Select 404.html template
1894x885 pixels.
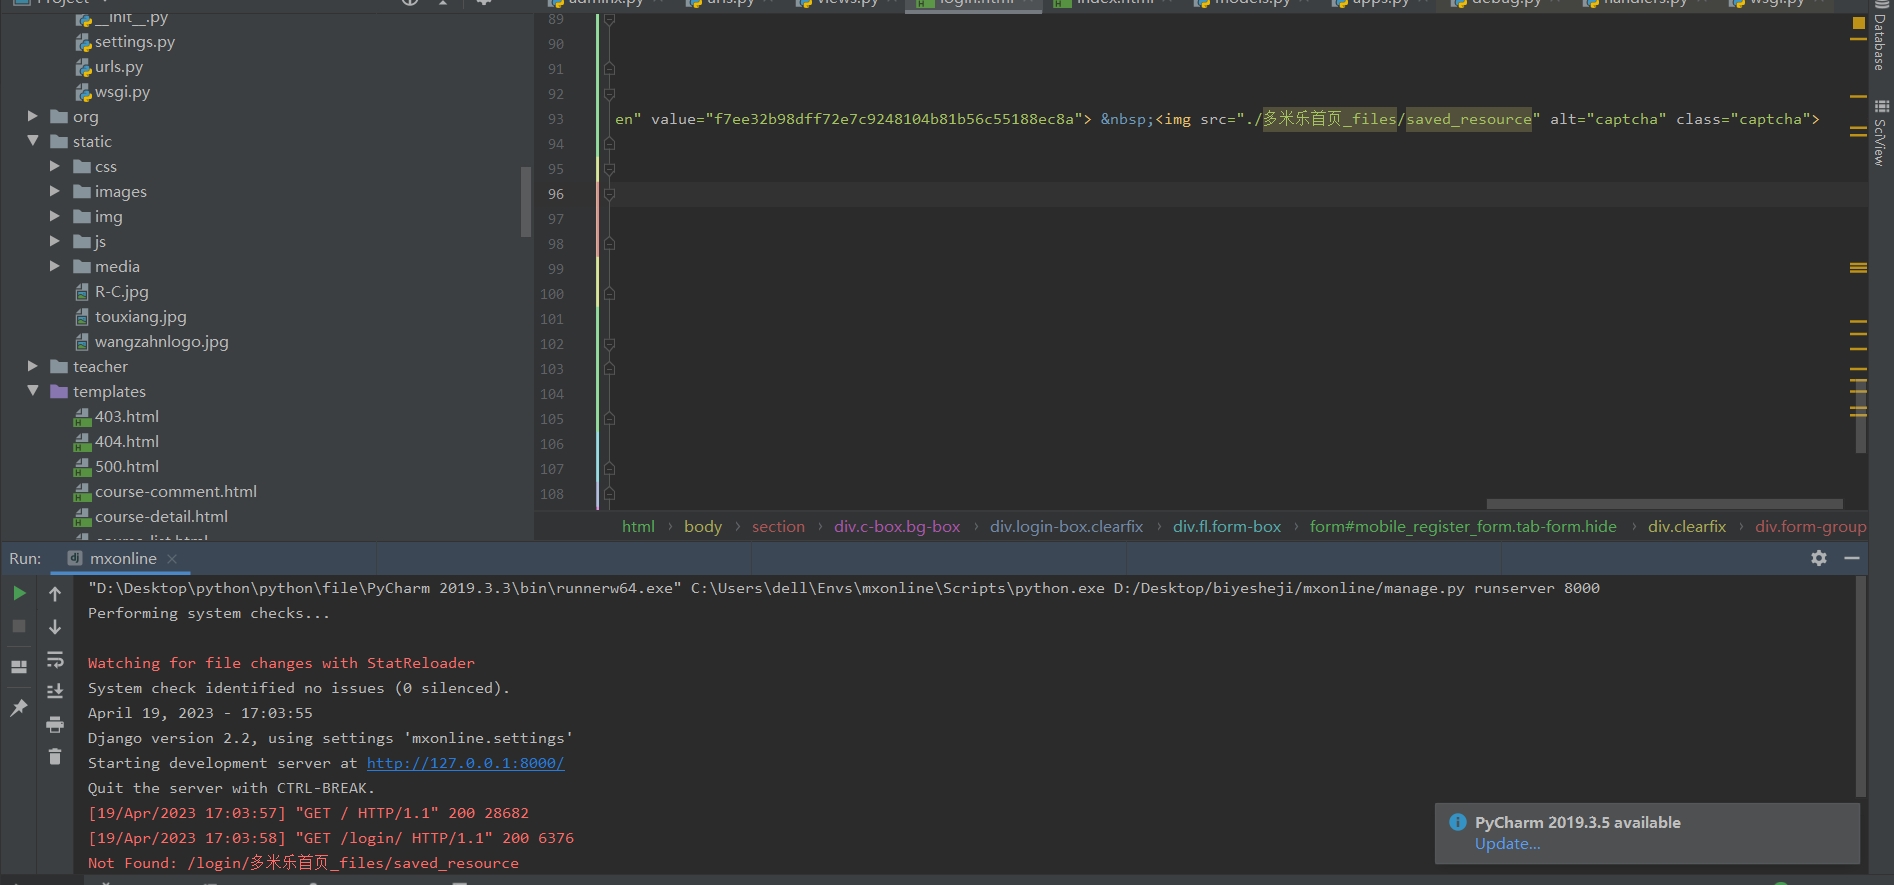[x=126, y=442]
